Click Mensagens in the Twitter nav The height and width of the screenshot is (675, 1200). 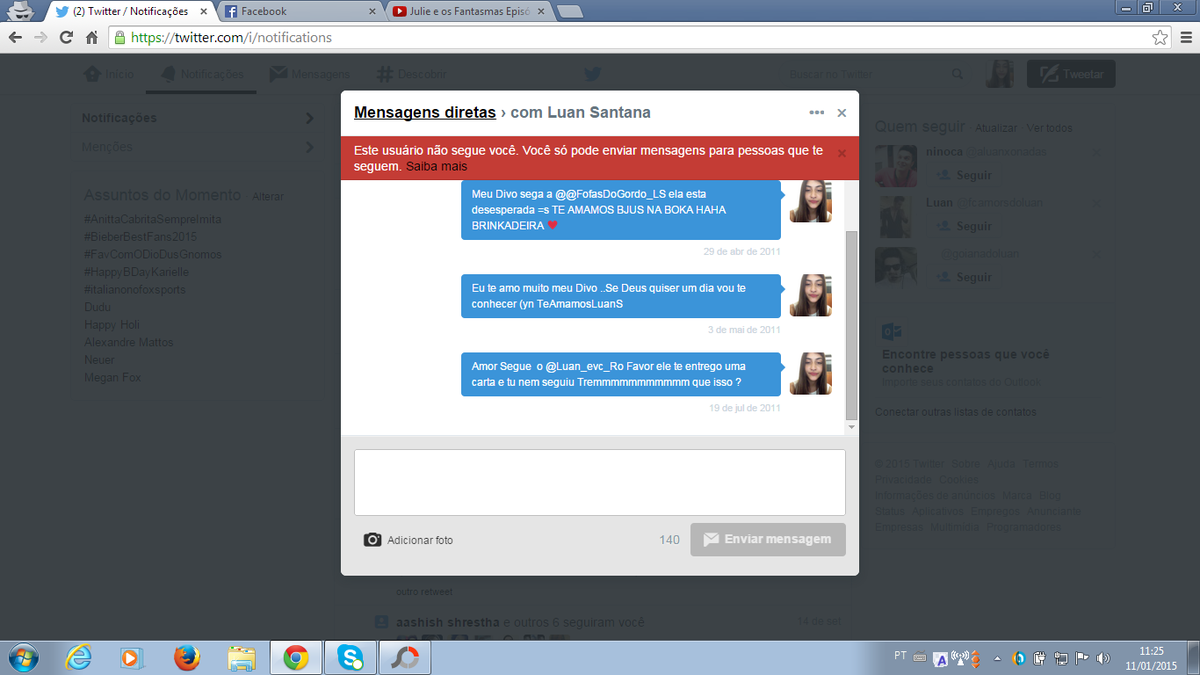(x=310, y=74)
